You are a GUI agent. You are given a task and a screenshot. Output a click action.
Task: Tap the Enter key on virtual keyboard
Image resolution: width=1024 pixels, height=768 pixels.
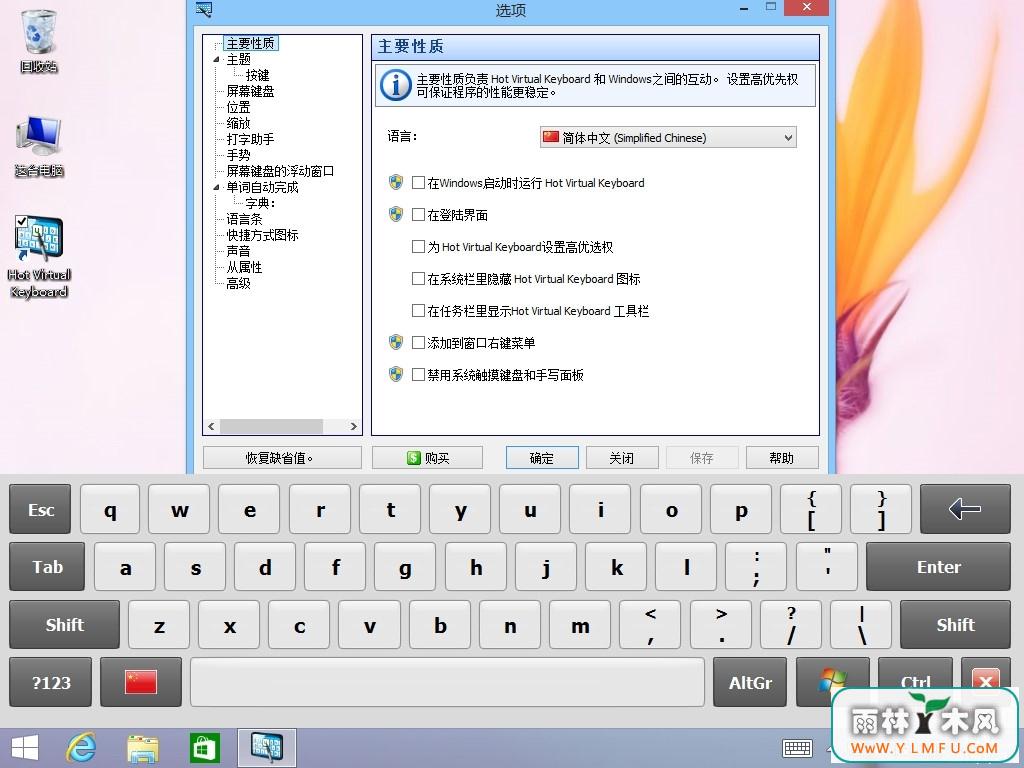click(x=938, y=566)
